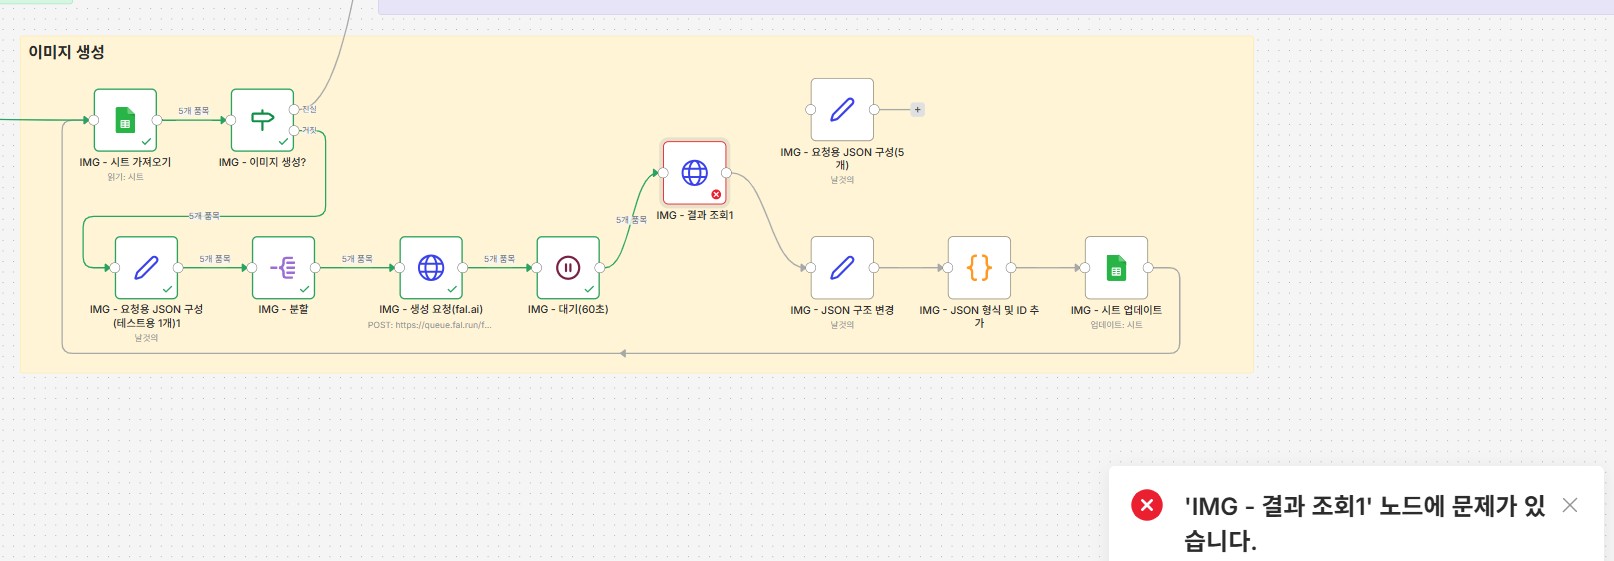Click the '거짓' output handle of the If node

click(x=294, y=130)
